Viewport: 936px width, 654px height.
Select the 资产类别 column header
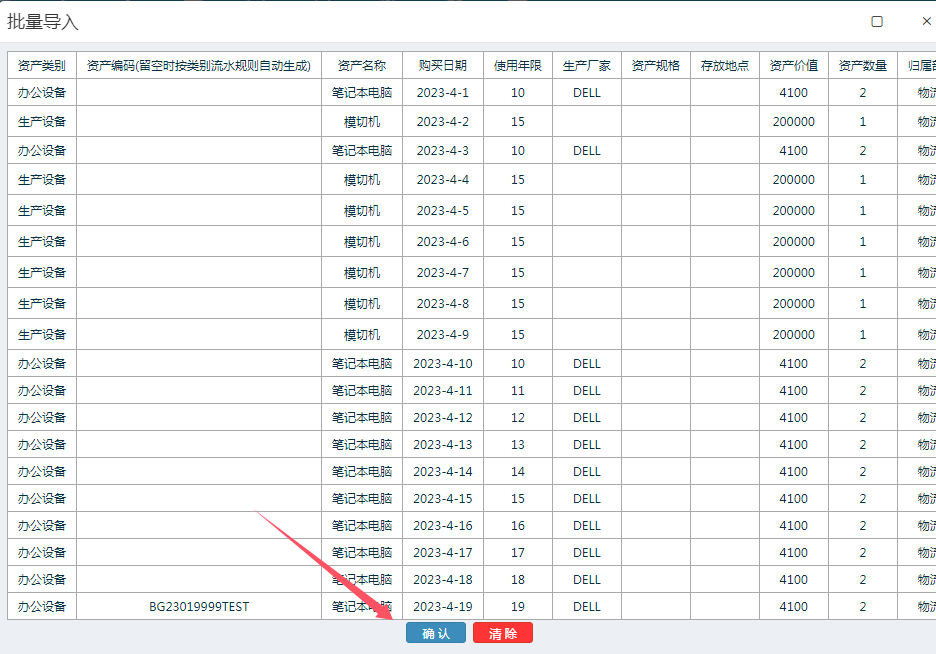(x=42, y=66)
